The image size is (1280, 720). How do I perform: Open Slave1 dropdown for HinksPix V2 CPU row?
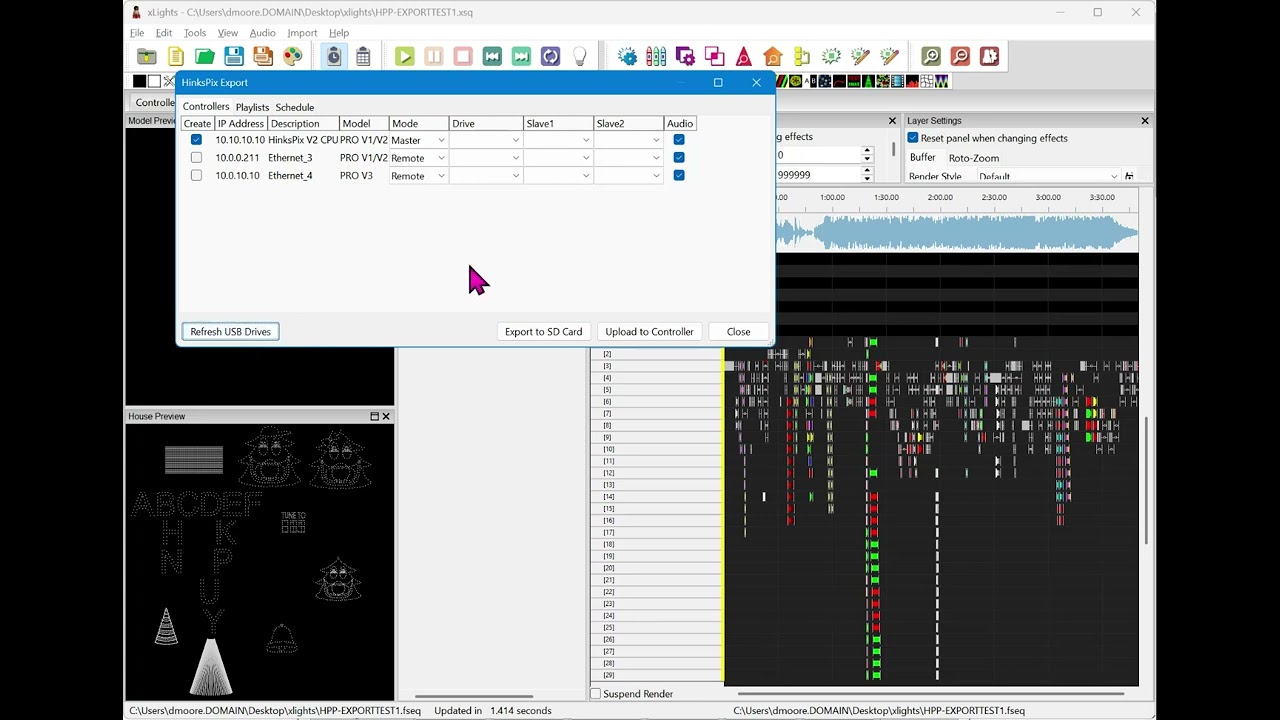(558, 140)
